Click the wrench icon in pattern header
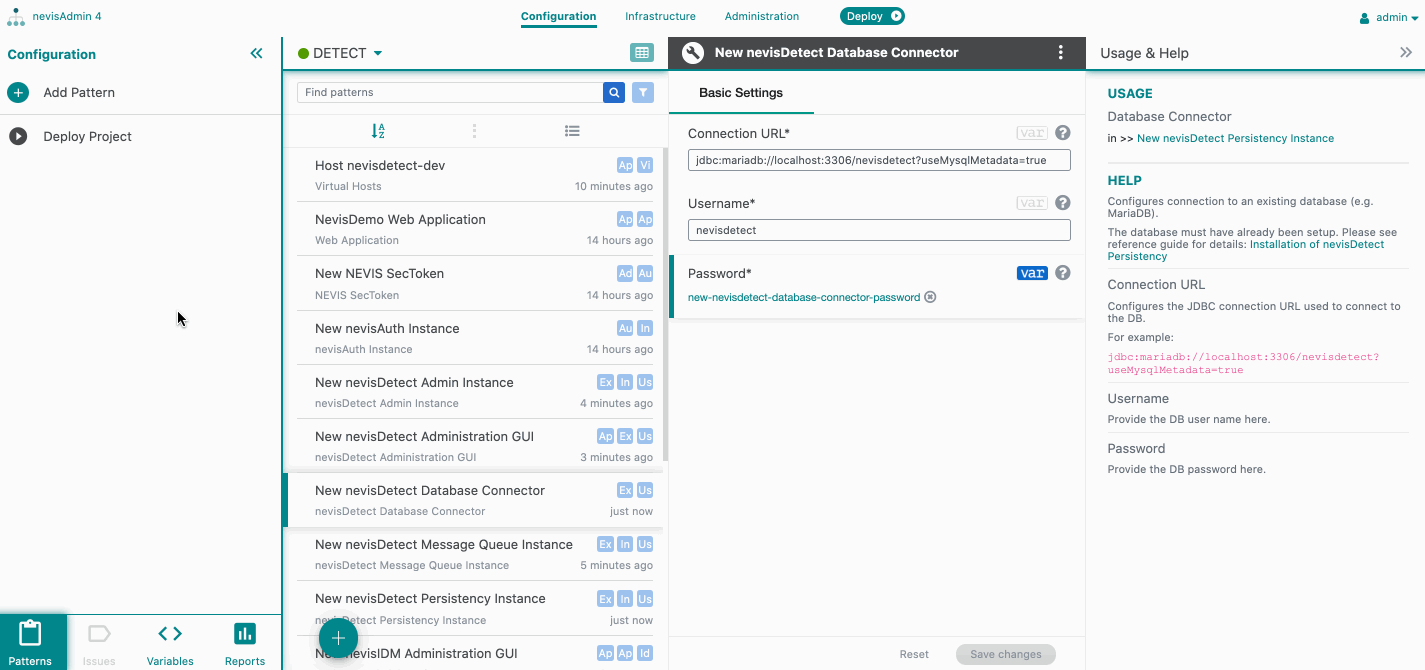The height and width of the screenshot is (670, 1425). 692,53
